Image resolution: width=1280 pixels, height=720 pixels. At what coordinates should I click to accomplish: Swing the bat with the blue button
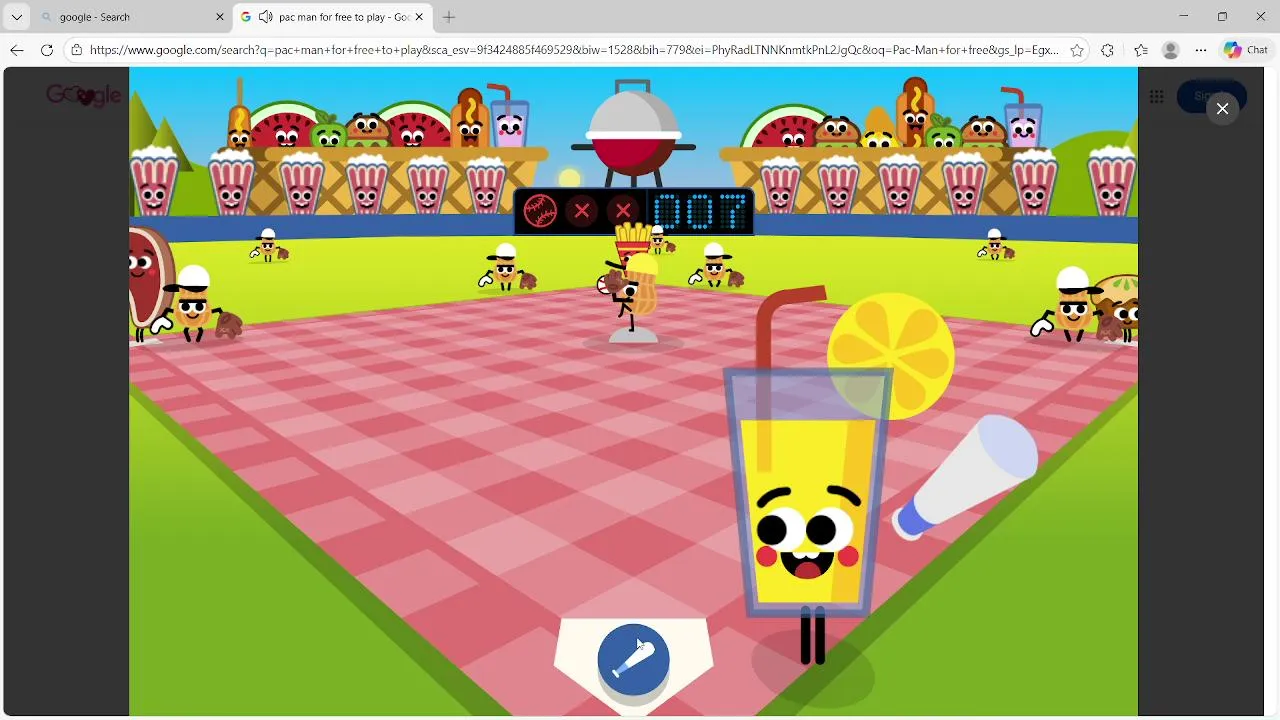(x=633, y=658)
